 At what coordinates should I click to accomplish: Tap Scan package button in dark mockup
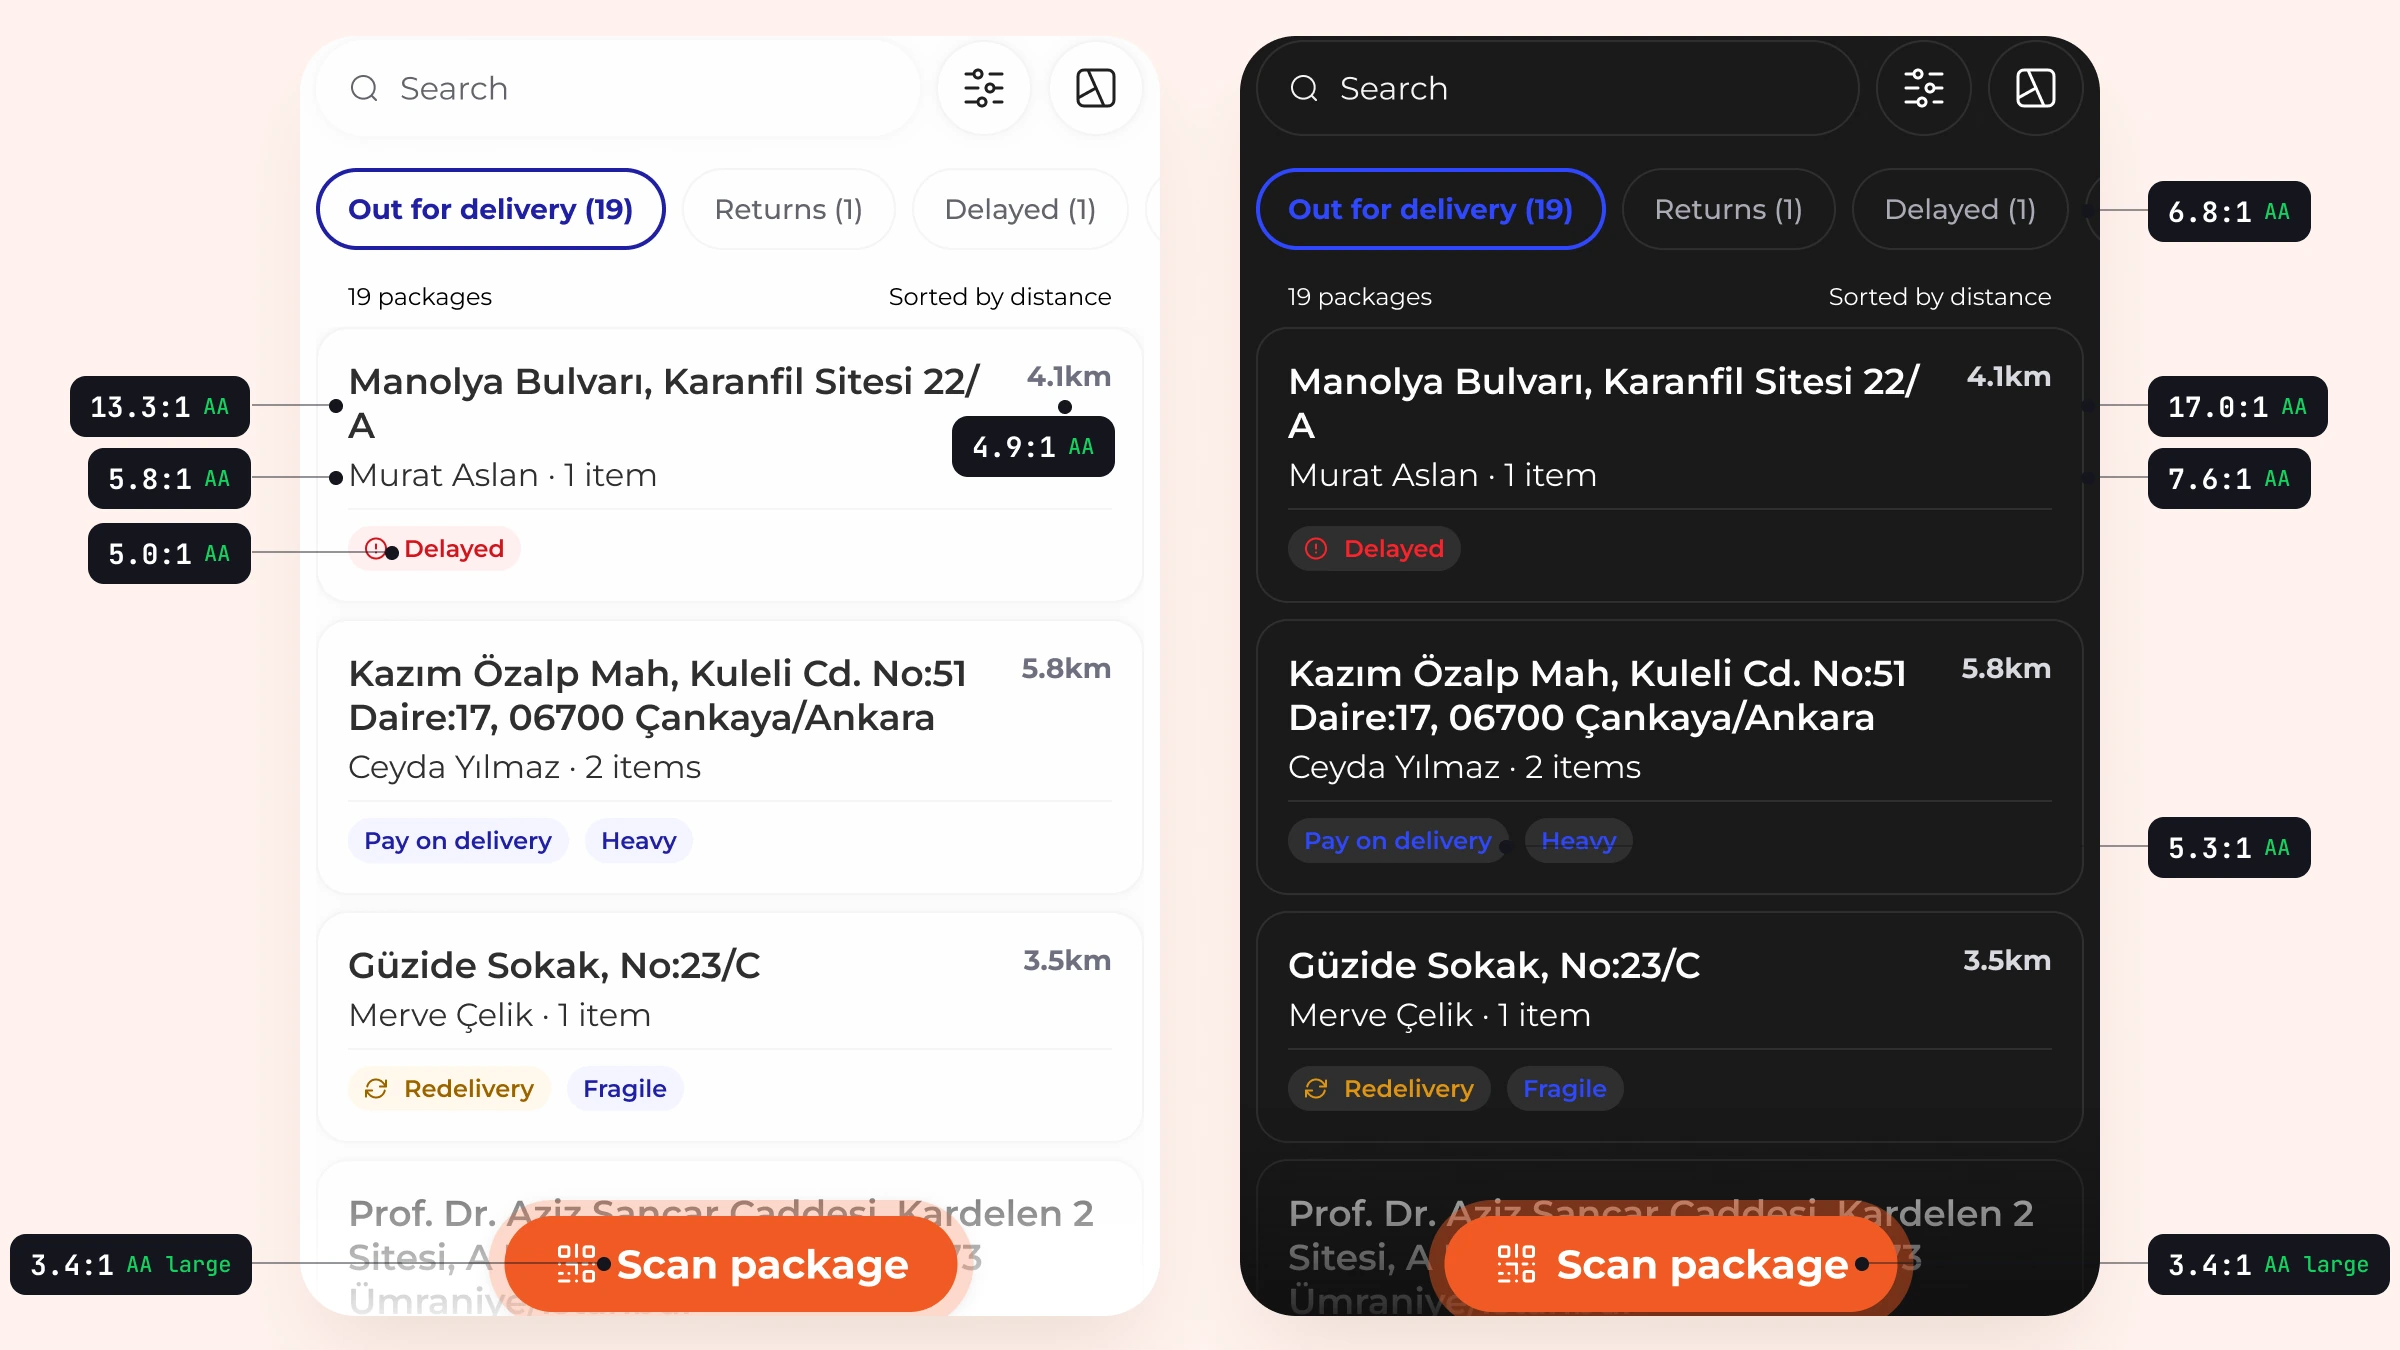point(1671,1264)
